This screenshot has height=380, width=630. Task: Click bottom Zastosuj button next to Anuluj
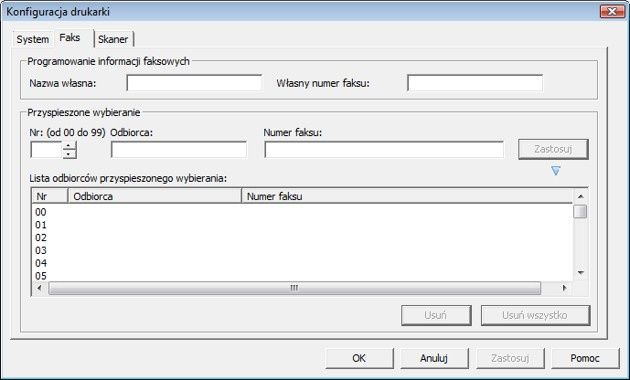click(x=510, y=358)
